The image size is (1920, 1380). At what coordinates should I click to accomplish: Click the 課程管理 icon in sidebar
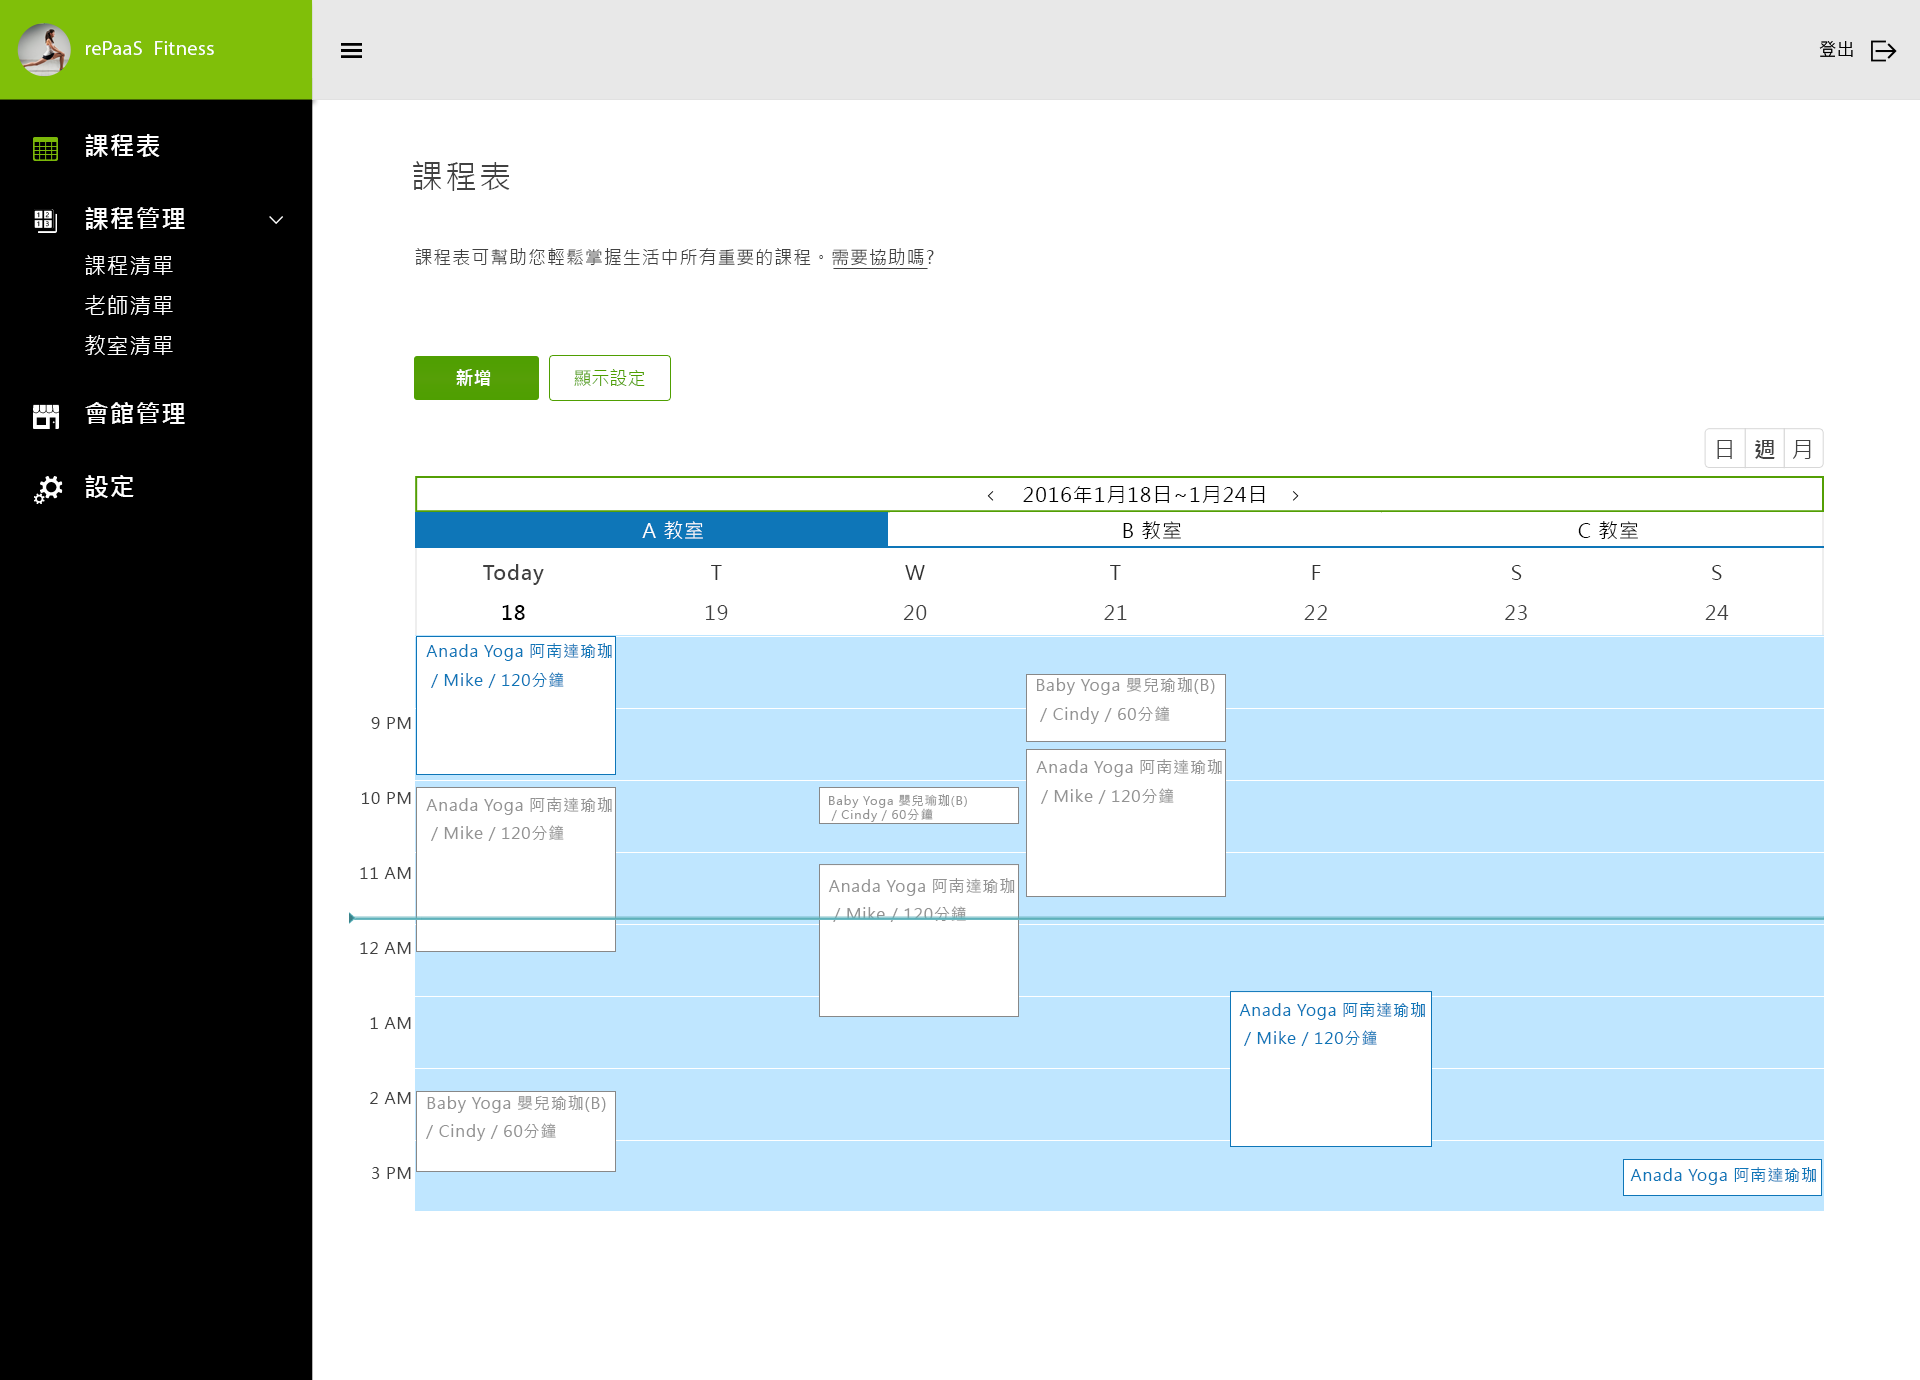point(45,220)
